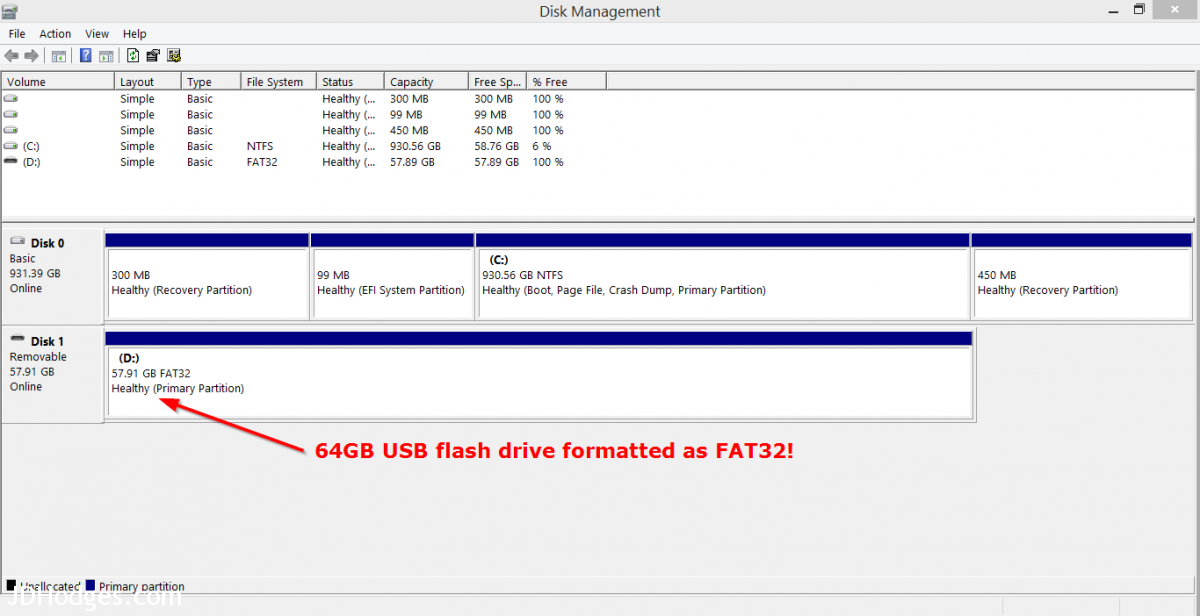Open the File menu
Screen dimensions: 1200x616
[x=16, y=33]
